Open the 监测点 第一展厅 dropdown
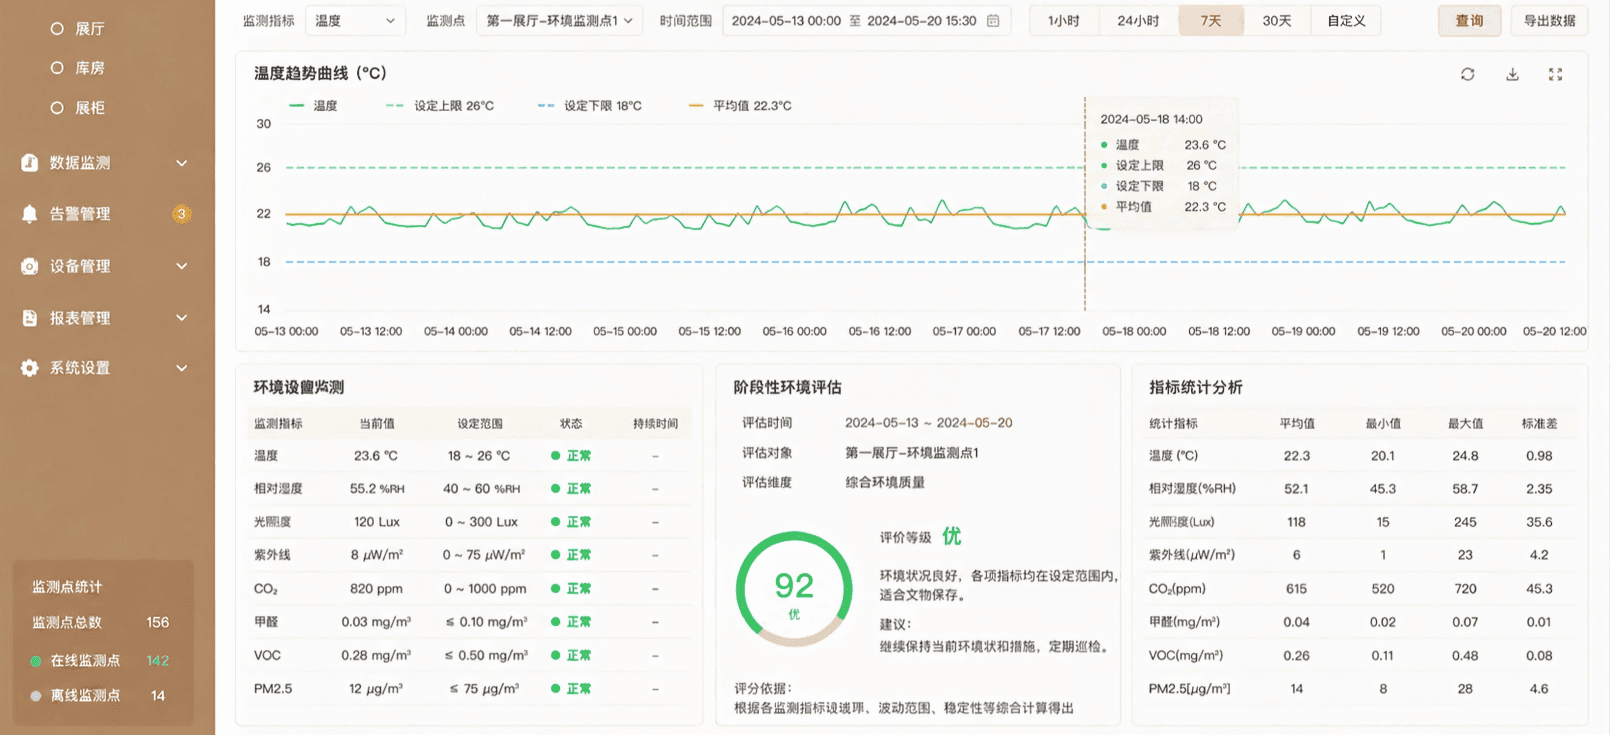Image resolution: width=1610 pixels, height=735 pixels. tap(559, 21)
